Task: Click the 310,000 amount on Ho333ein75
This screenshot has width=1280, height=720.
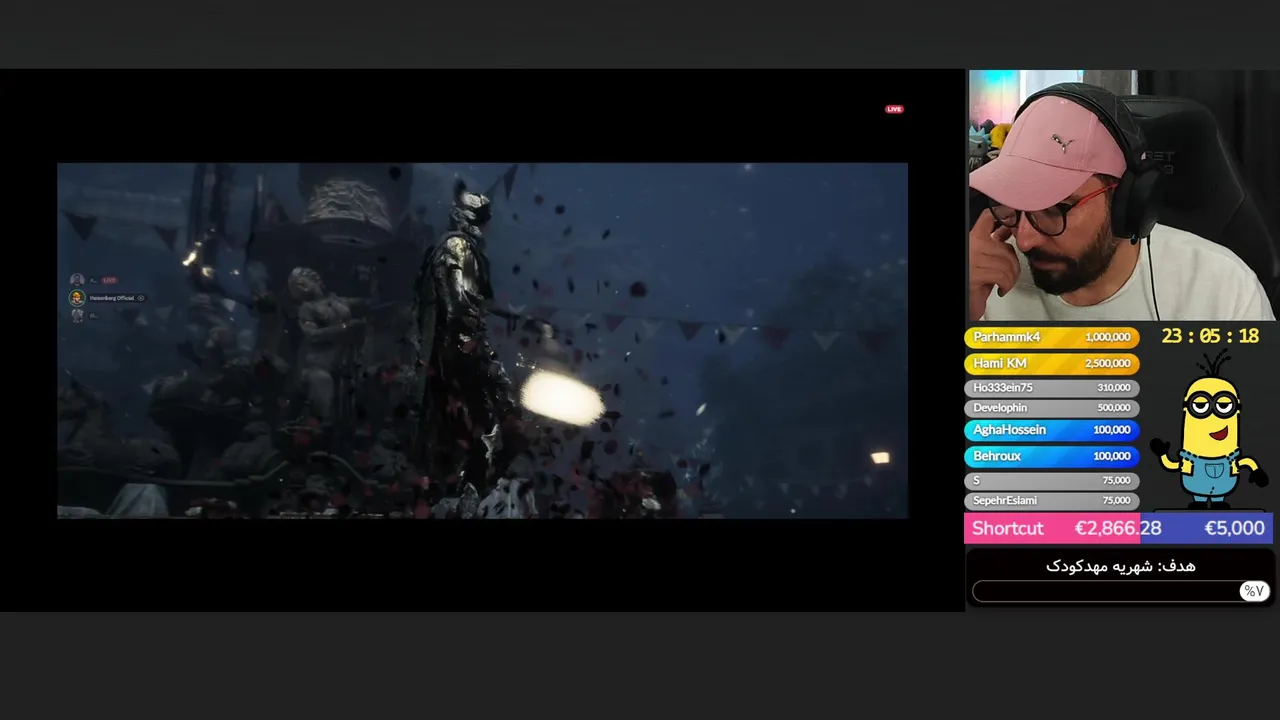Action: pyautogui.click(x=1113, y=387)
